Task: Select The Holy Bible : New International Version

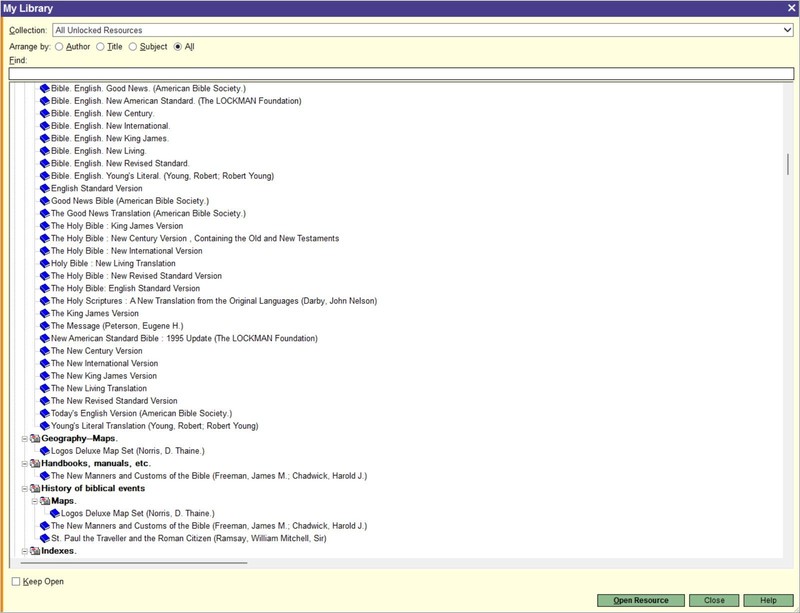Action: 127,251
